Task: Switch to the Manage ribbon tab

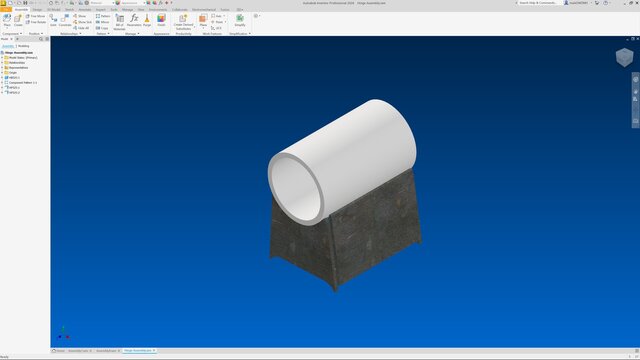Action: click(127, 9)
